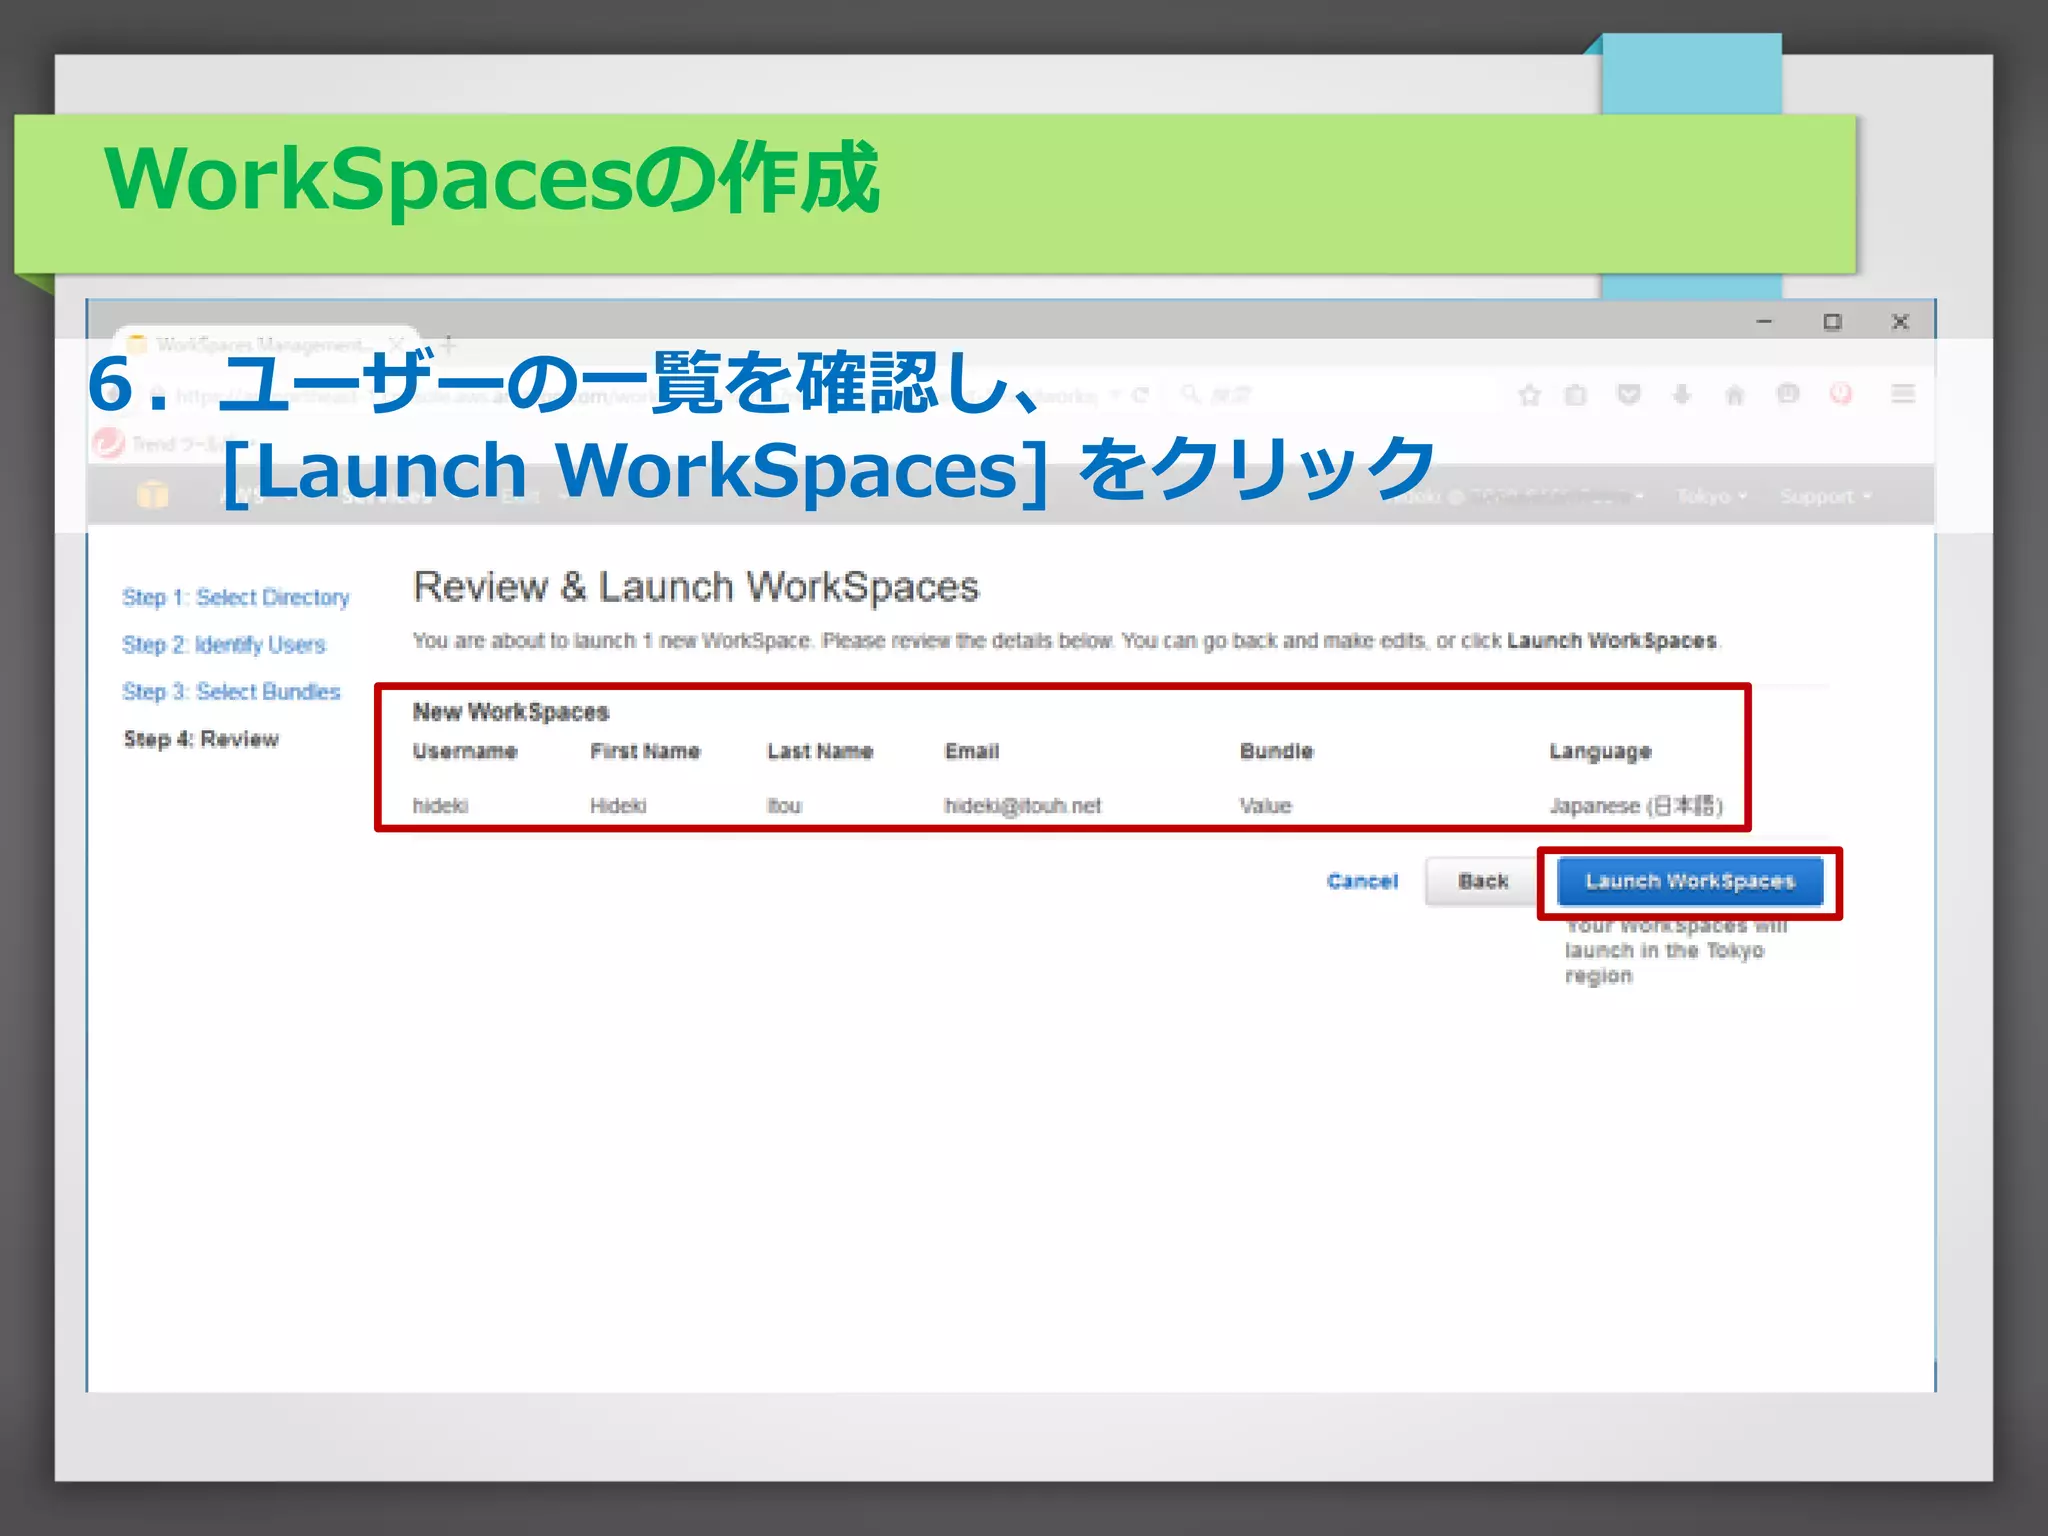Select the WorkSpaces Management browser tab

[266, 345]
